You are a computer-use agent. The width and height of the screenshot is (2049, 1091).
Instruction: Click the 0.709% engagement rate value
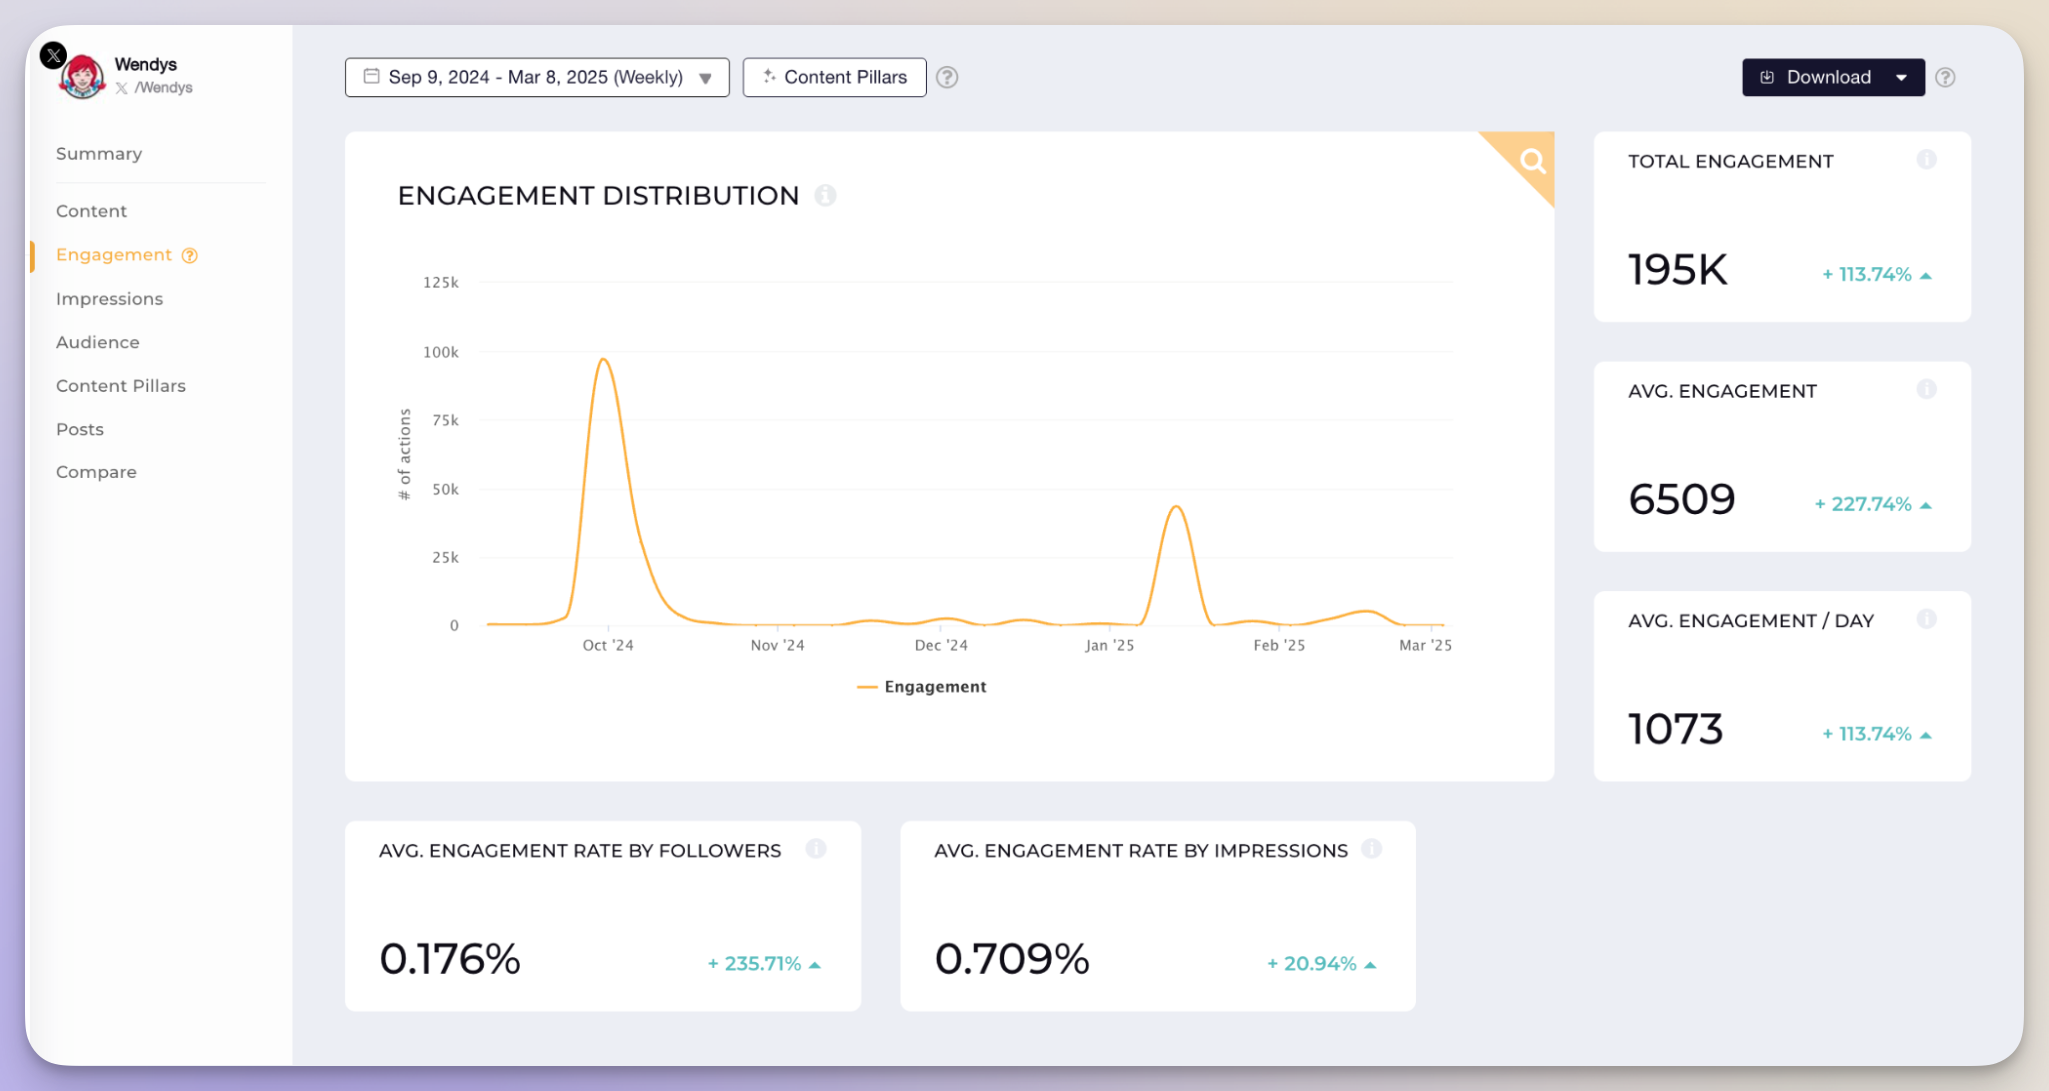(1012, 959)
